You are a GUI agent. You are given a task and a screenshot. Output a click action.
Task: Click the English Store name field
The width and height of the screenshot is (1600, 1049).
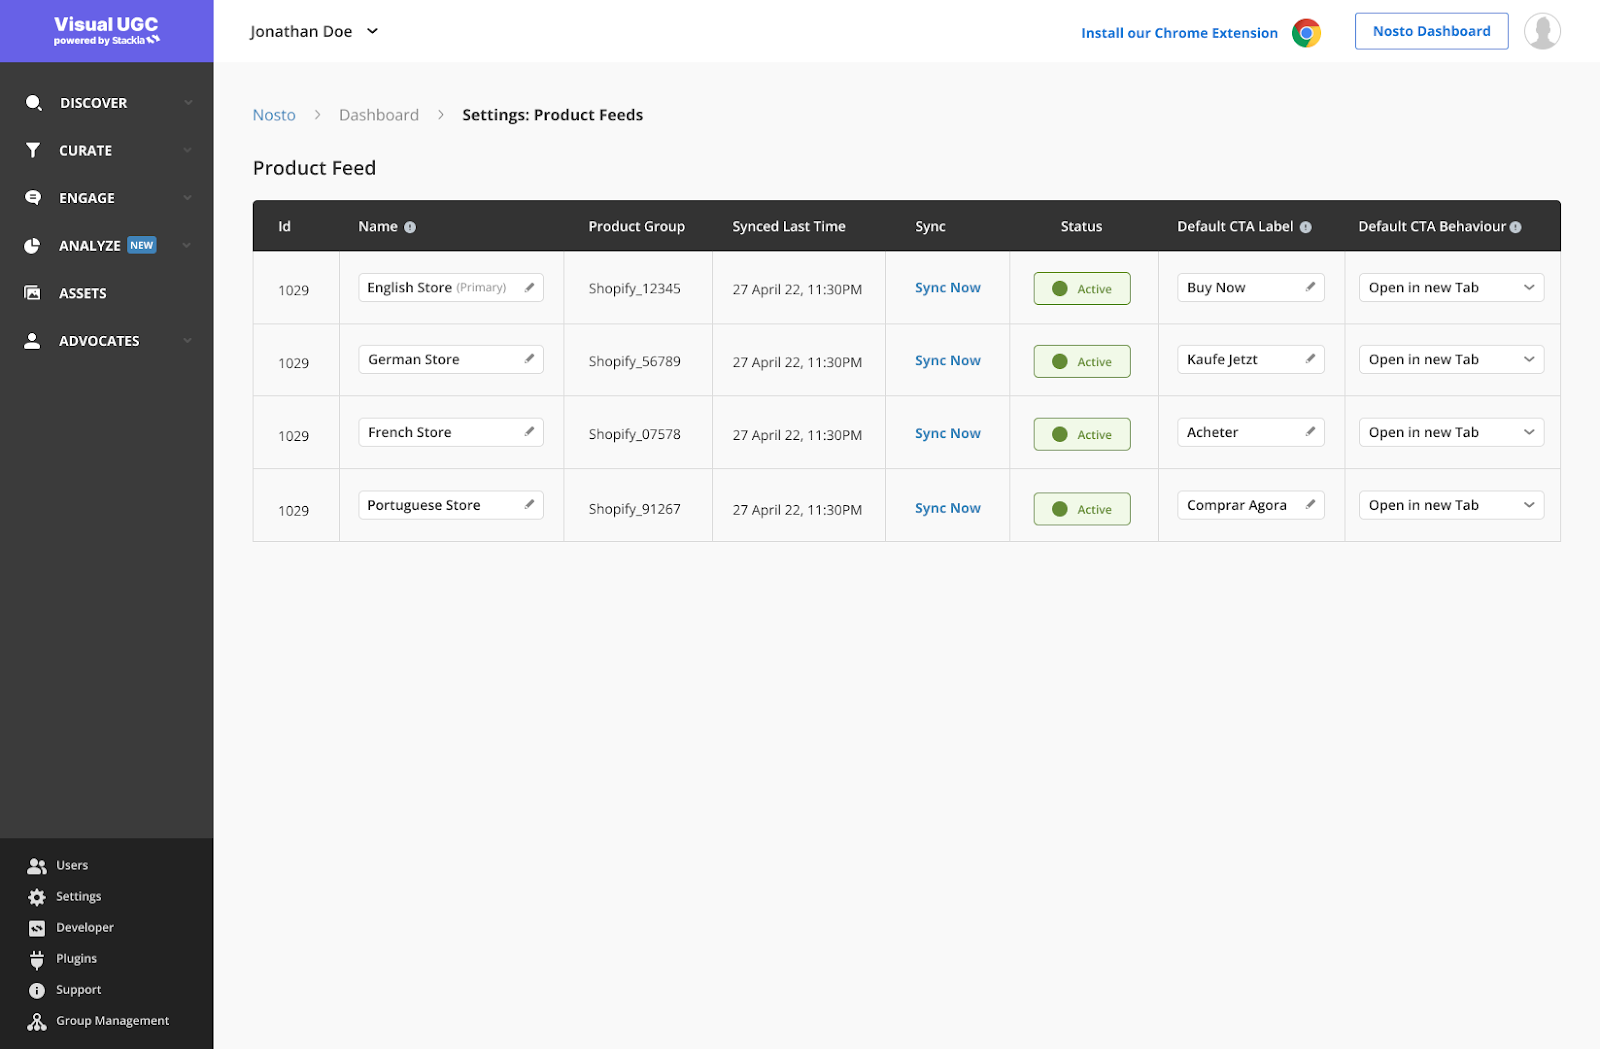[x=451, y=288]
